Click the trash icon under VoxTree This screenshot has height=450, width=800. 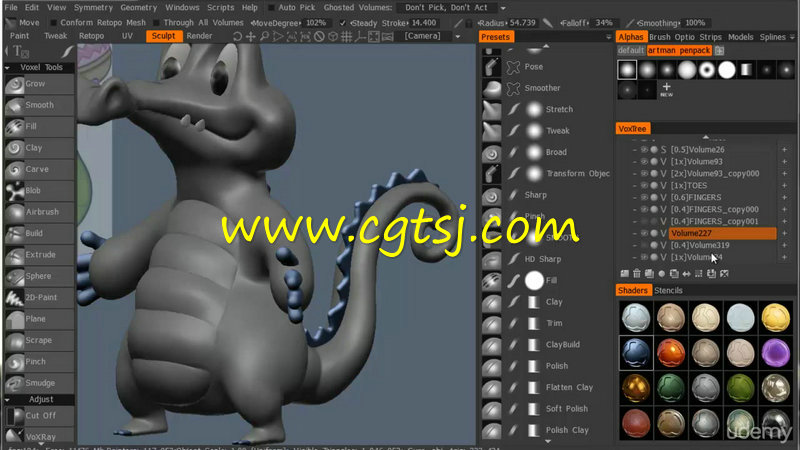[637, 274]
